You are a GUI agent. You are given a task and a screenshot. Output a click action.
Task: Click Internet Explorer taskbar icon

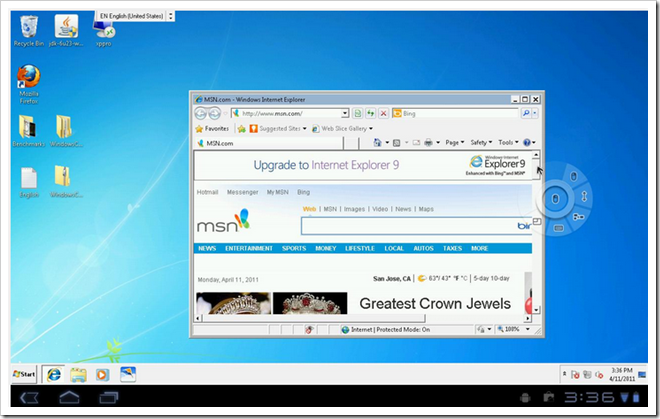[53, 374]
